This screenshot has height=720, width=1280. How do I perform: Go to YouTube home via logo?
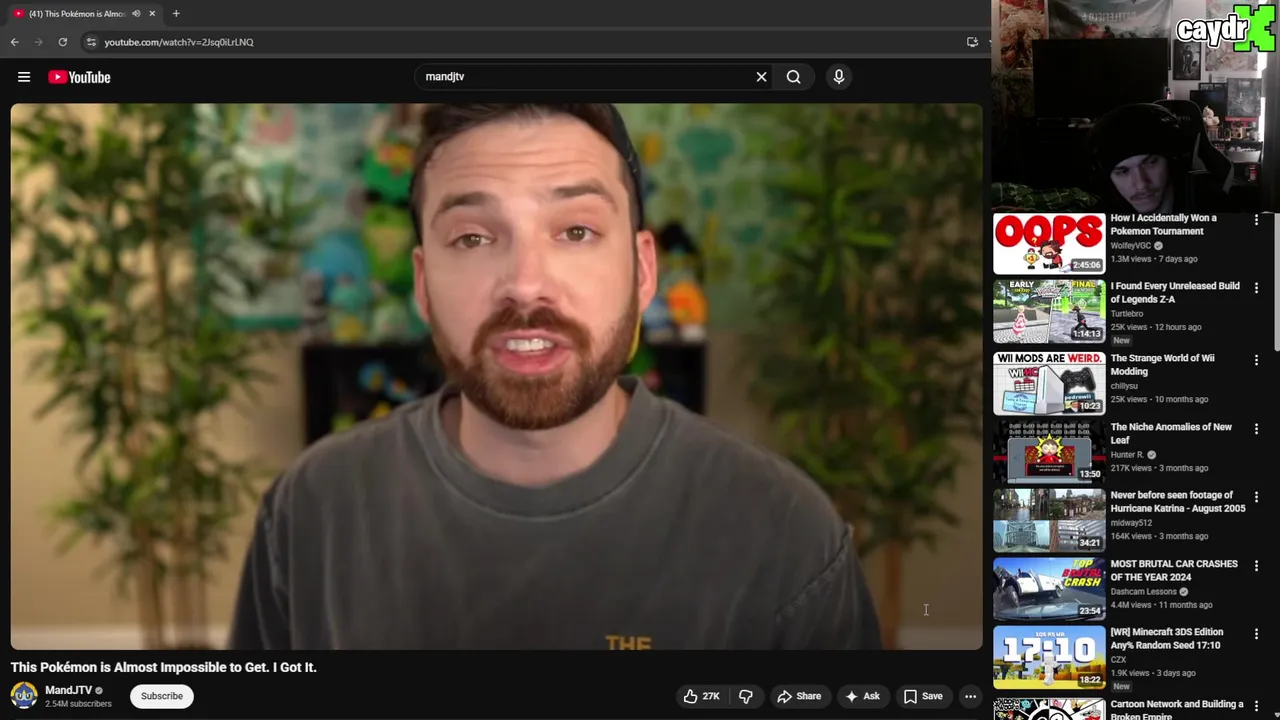click(79, 77)
